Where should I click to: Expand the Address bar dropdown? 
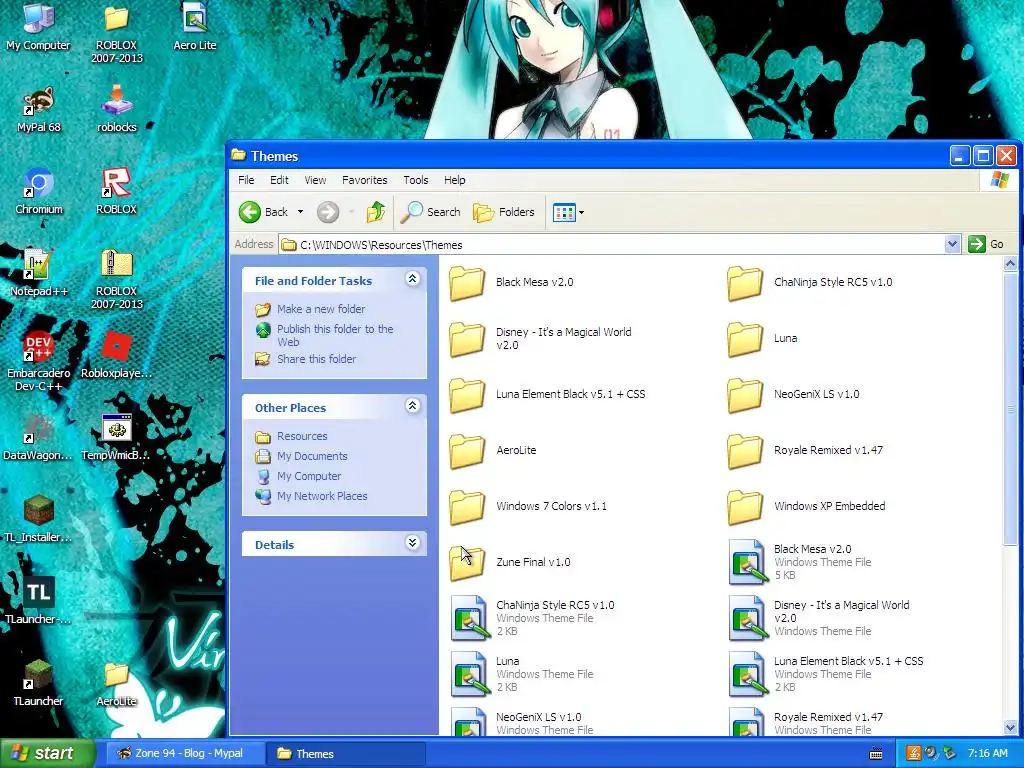point(952,244)
